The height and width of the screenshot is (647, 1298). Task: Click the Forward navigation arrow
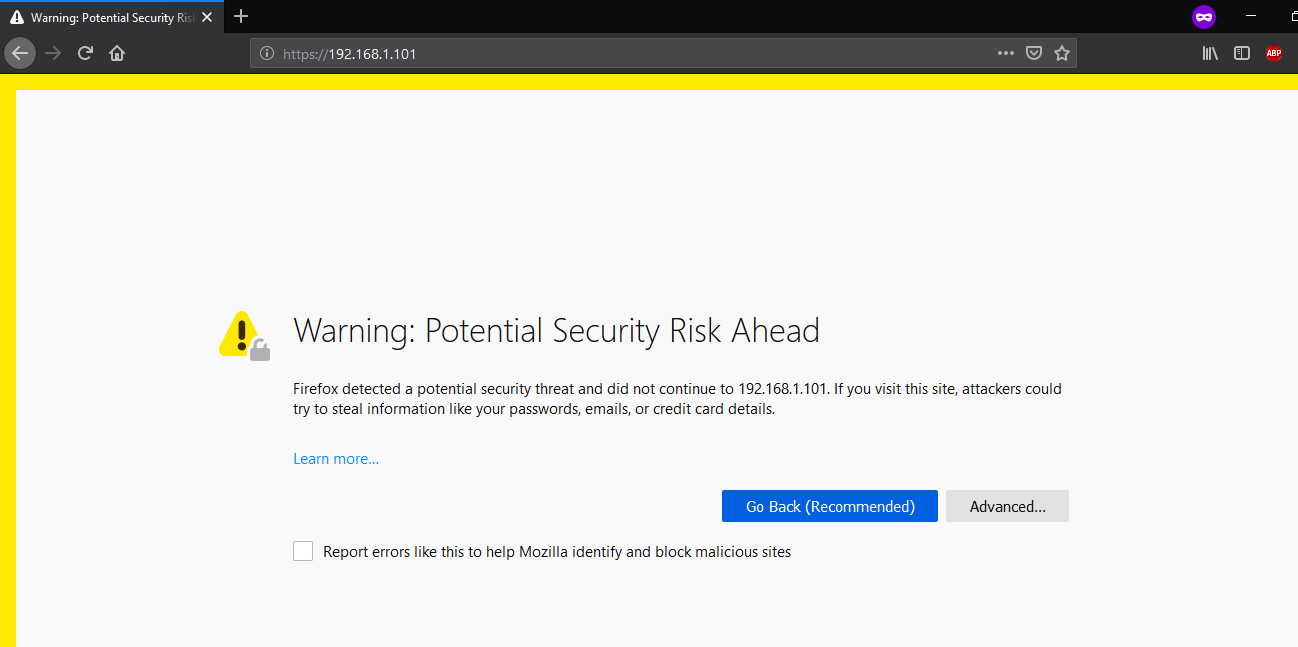(54, 53)
